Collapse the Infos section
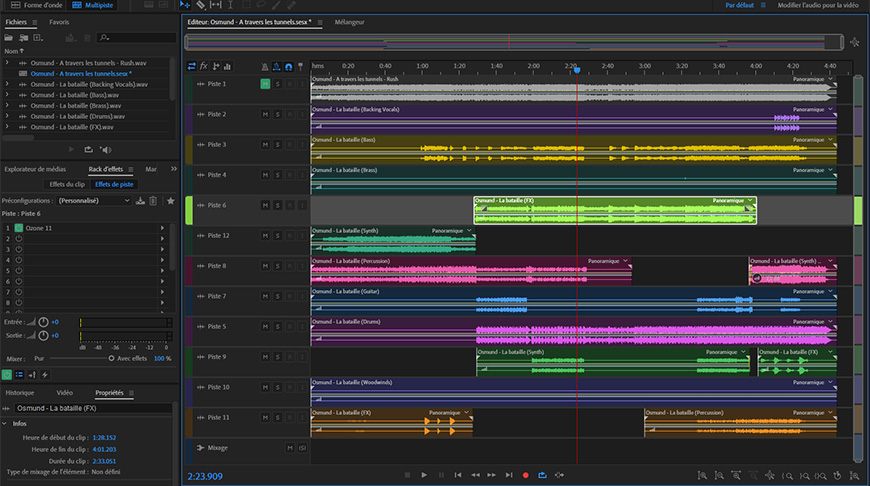 [x=4, y=423]
